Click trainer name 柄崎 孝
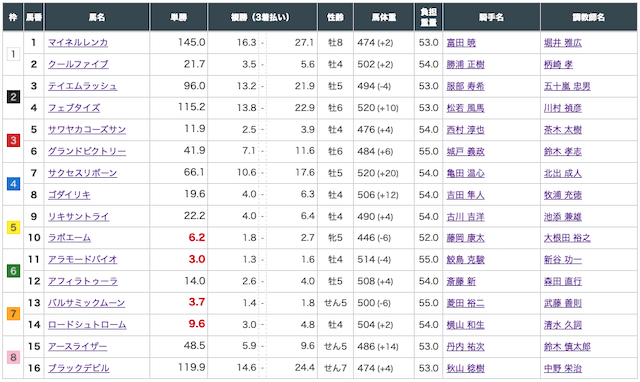Viewport: 640px width, 382px height. pos(558,64)
